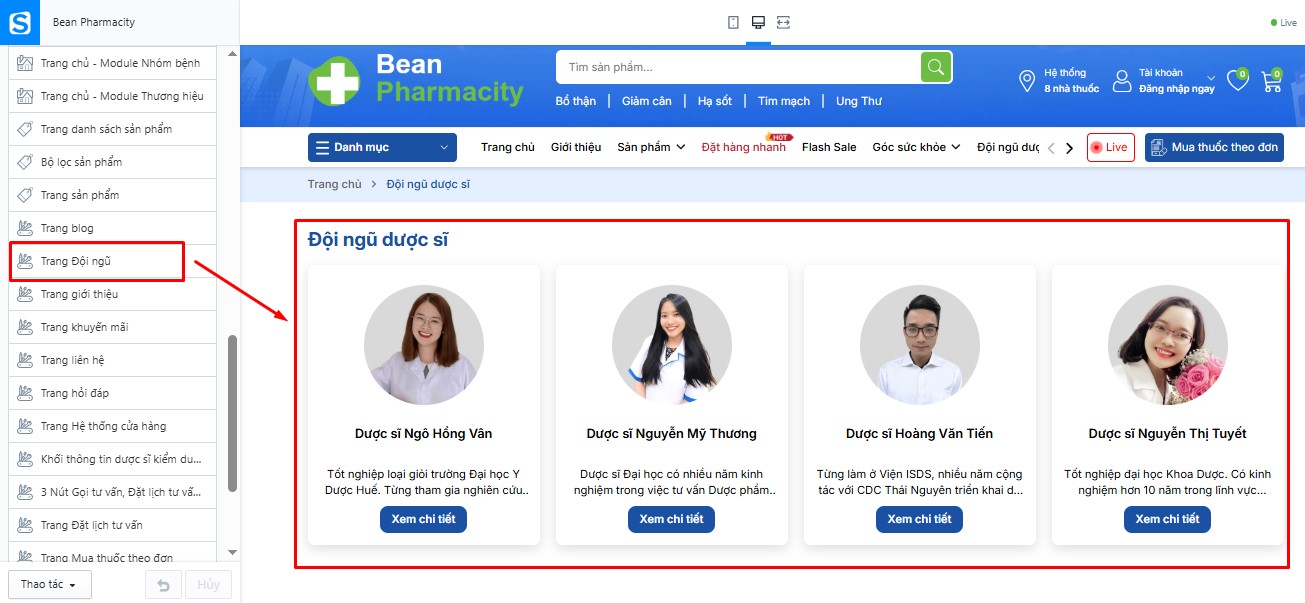Click Xem chi tiết for Nguyễn Mỹ Thương
1305x603 pixels.
coord(671,519)
